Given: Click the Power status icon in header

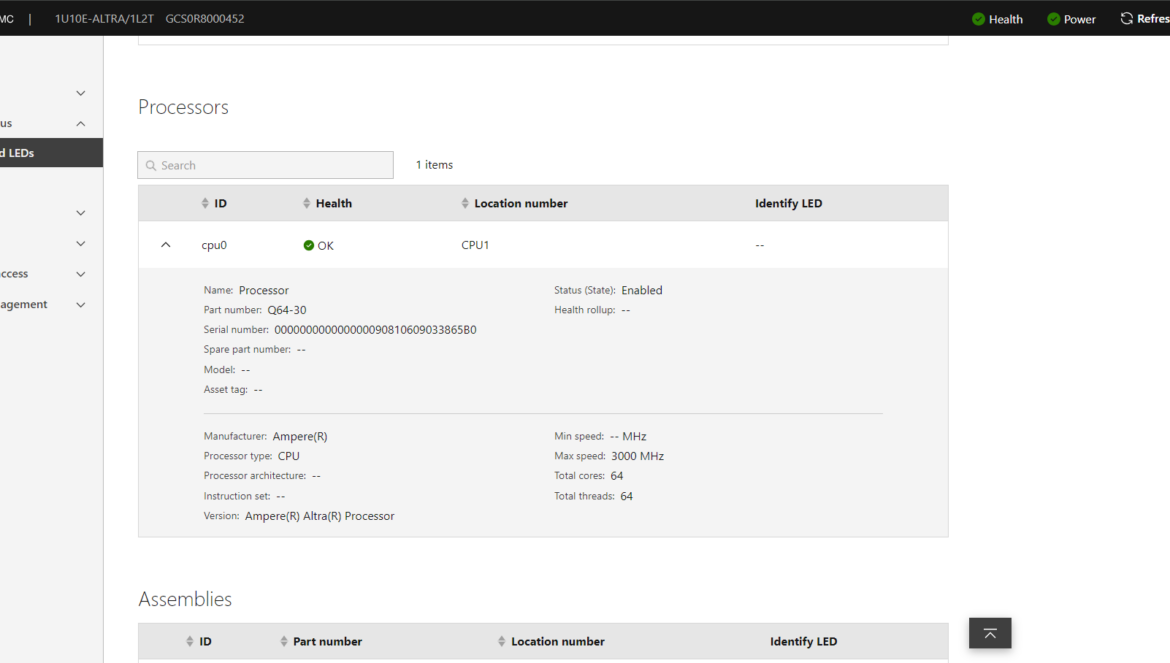Looking at the screenshot, I should (1054, 19).
